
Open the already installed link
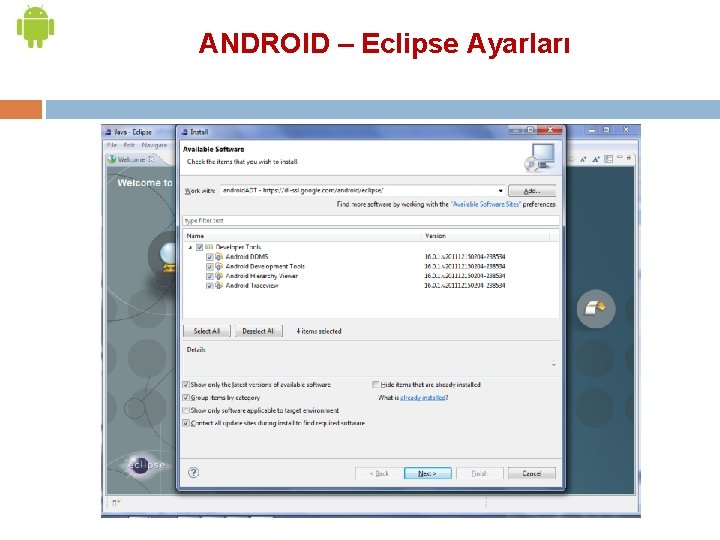[x=423, y=398]
